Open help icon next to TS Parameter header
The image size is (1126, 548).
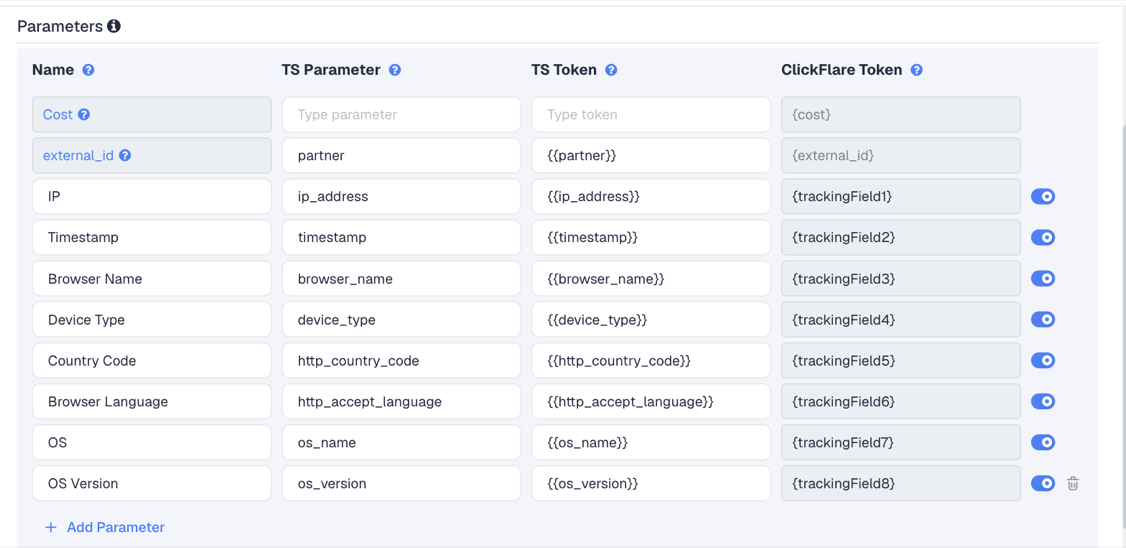pos(395,70)
